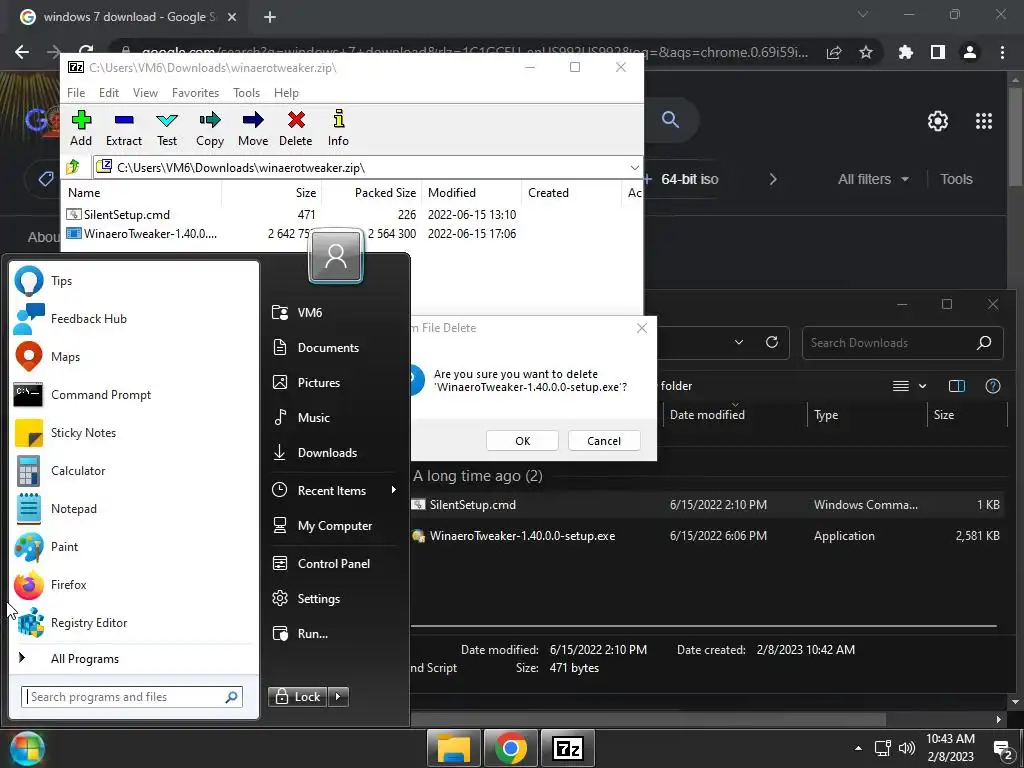Show more Google filter chips arrow
Screen dimensions: 1024x768
click(773, 179)
